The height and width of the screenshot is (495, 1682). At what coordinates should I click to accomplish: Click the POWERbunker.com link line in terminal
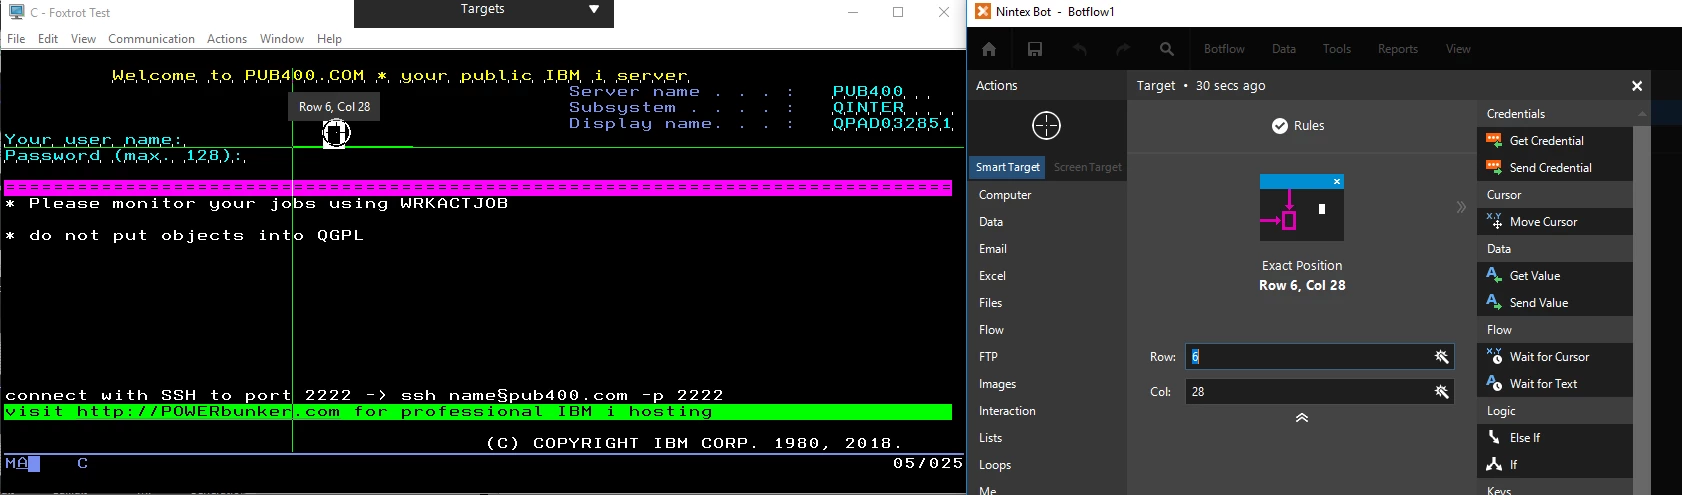(x=478, y=412)
